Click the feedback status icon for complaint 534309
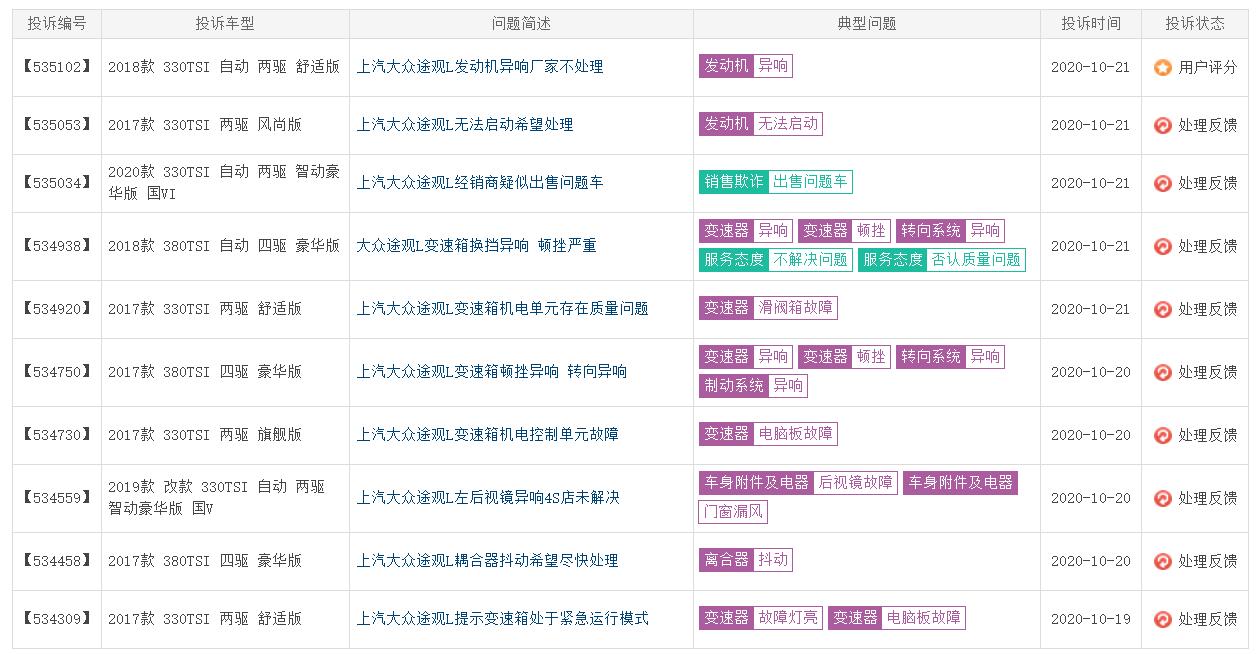Image resolution: width=1258 pixels, height=654 pixels. click(1162, 619)
